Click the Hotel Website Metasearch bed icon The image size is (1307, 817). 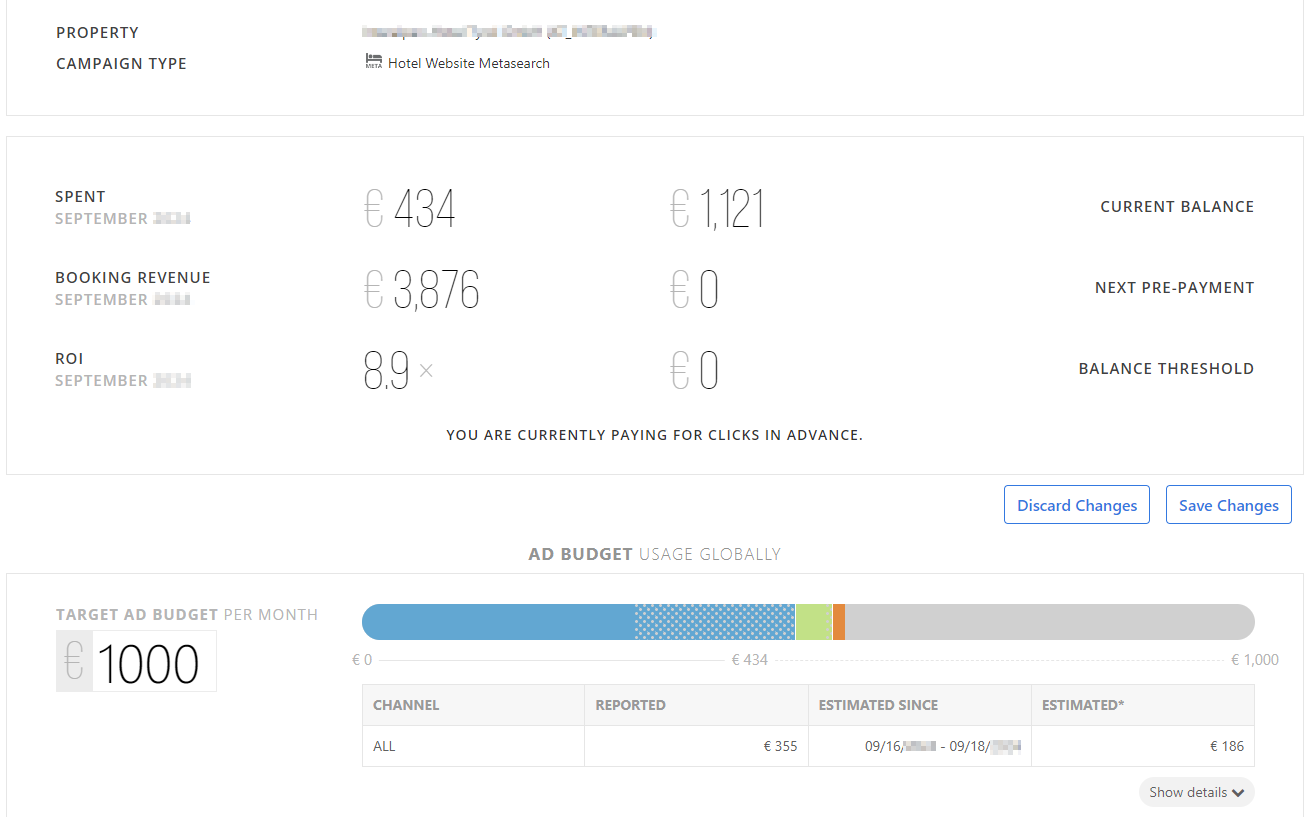tap(374, 62)
